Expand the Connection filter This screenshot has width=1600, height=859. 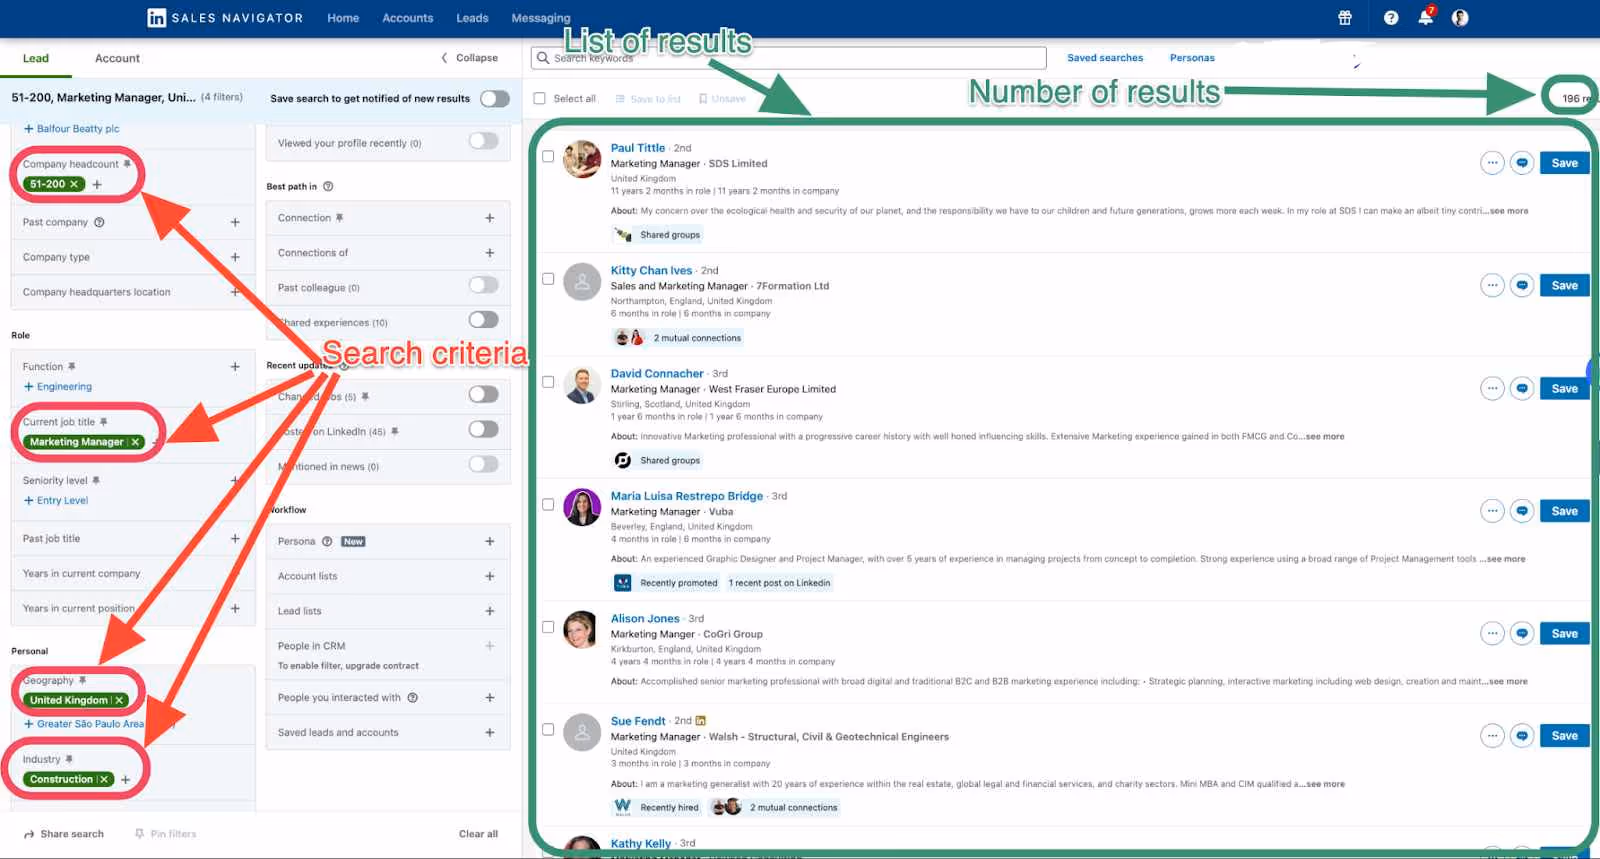click(490, 218)
